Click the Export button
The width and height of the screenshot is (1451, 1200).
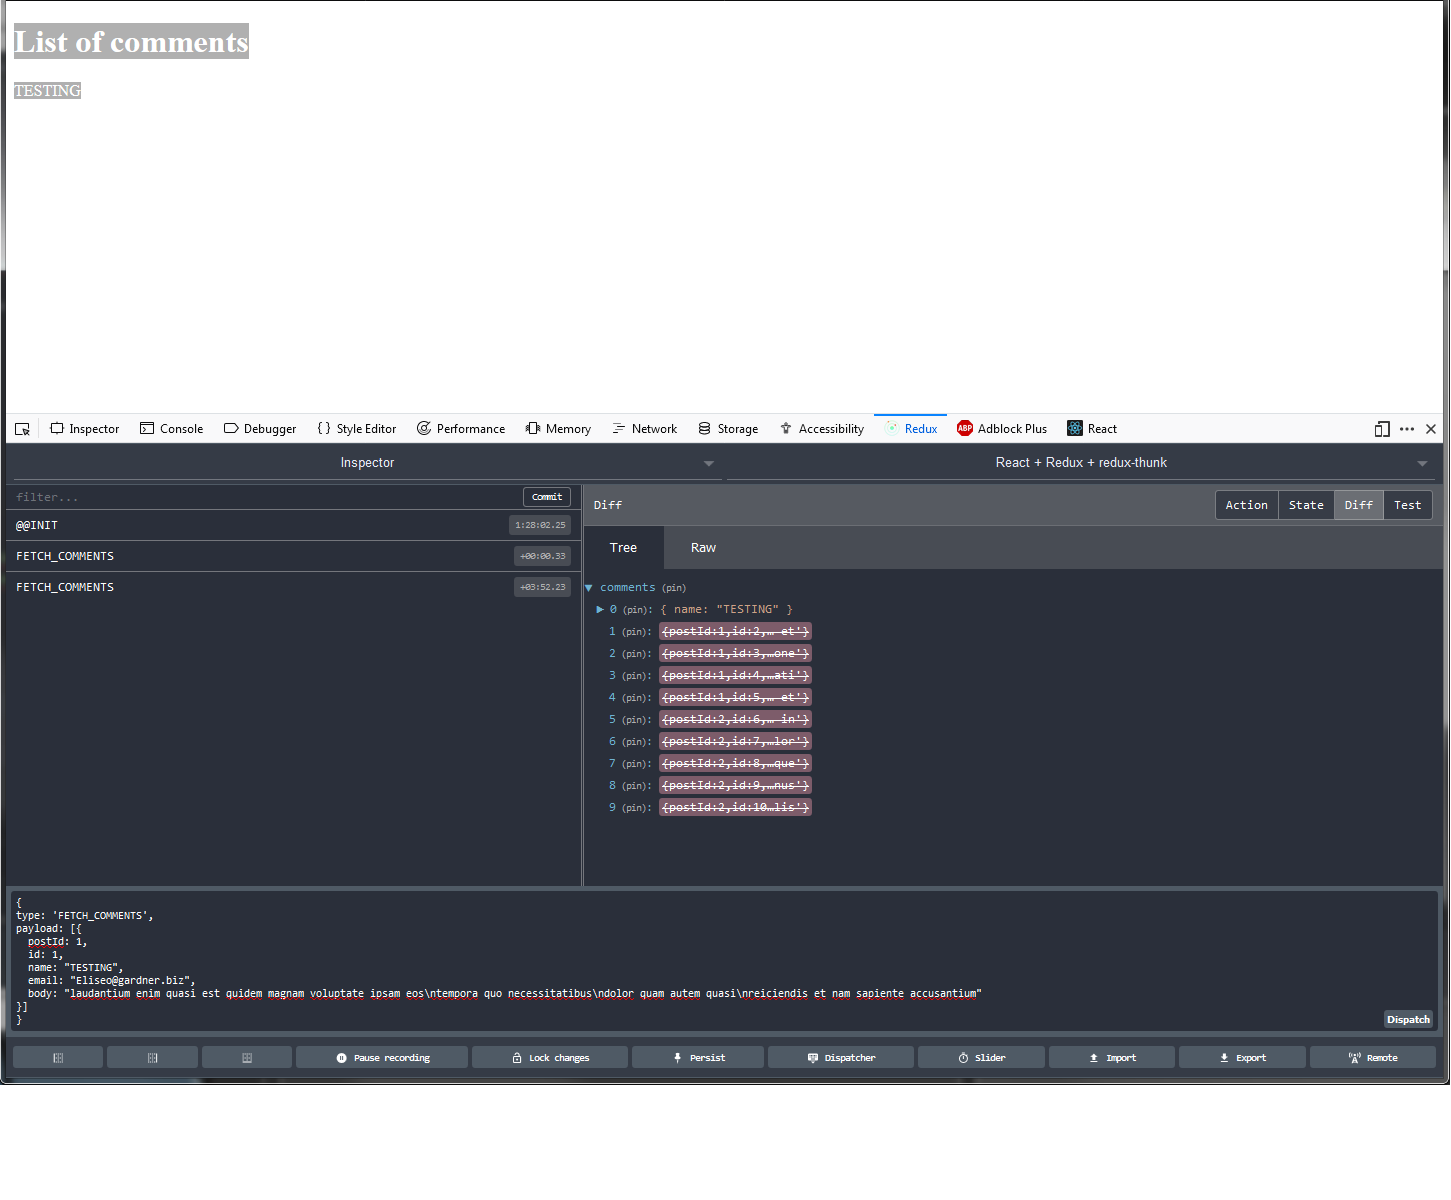point(1242,1057)
